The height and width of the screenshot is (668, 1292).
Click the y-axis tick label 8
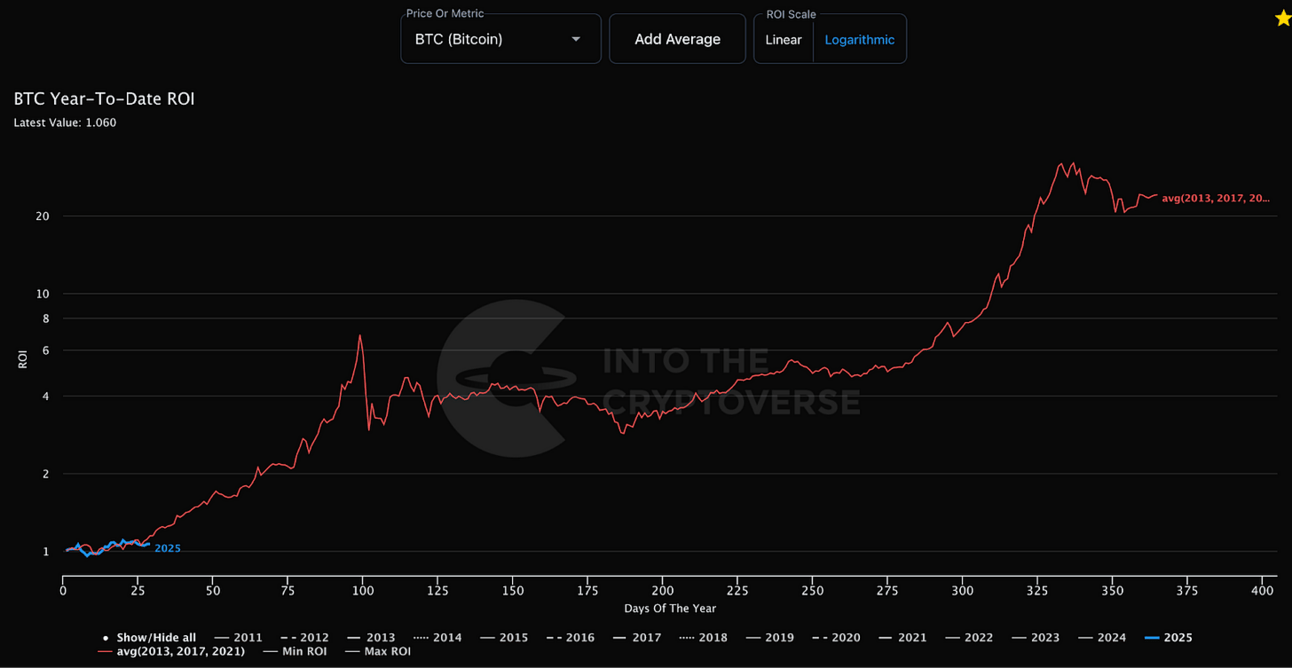(46, 319)
